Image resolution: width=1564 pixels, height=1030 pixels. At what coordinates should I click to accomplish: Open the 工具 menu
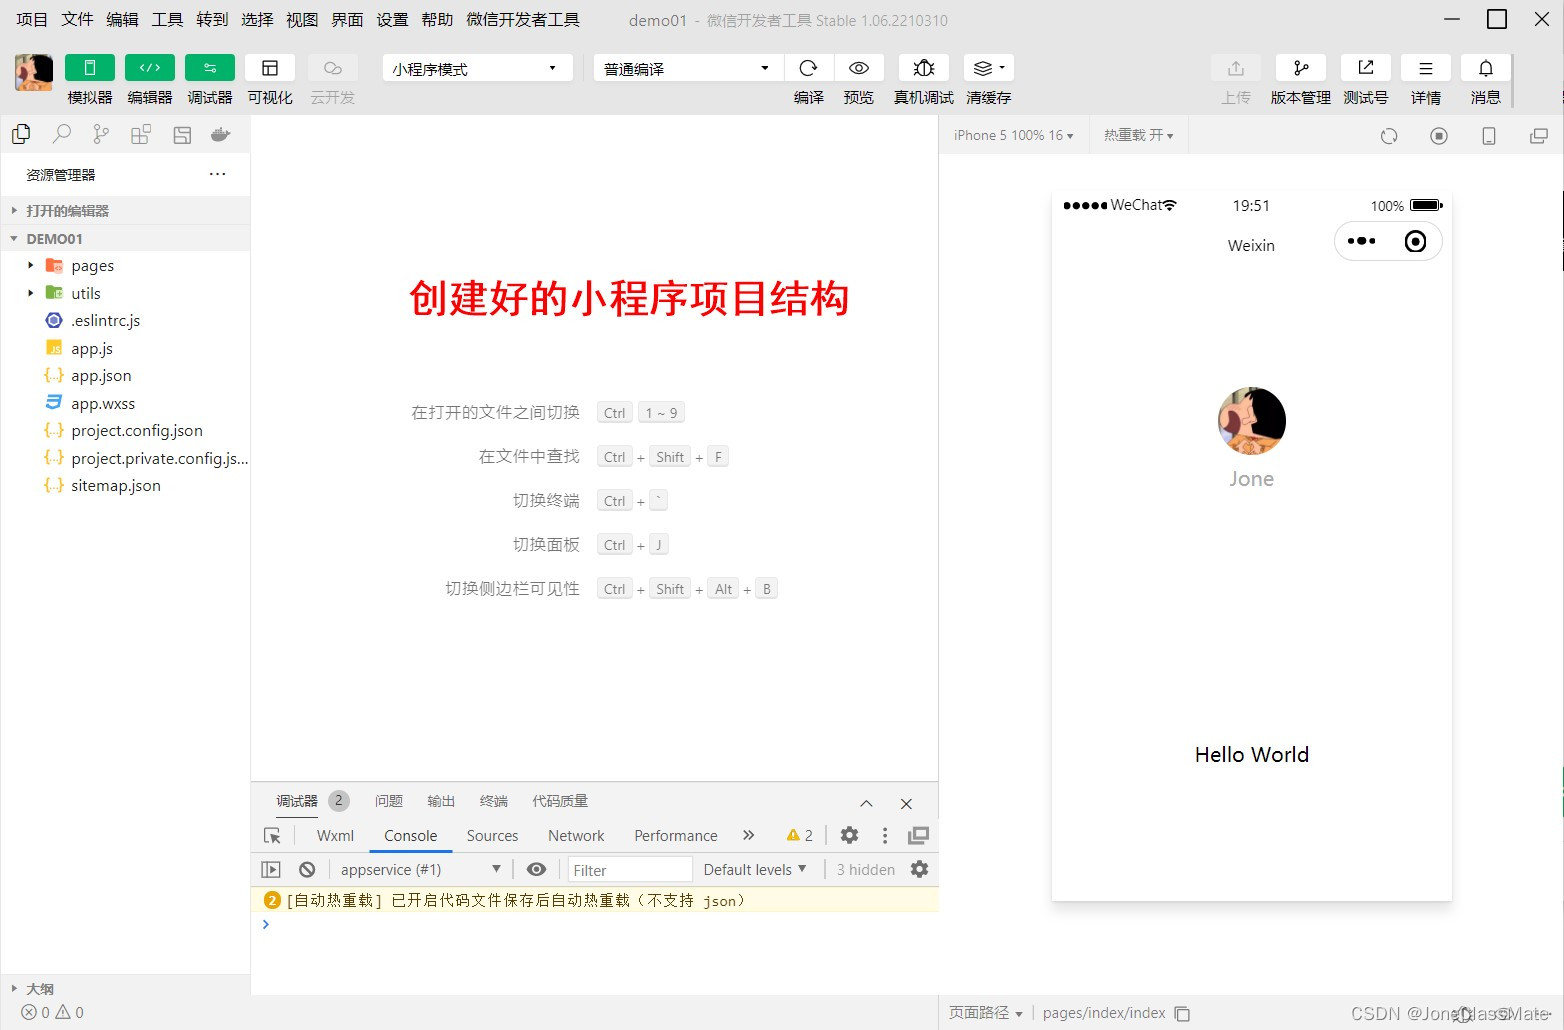pyautogui.click(x=167, y=20)
